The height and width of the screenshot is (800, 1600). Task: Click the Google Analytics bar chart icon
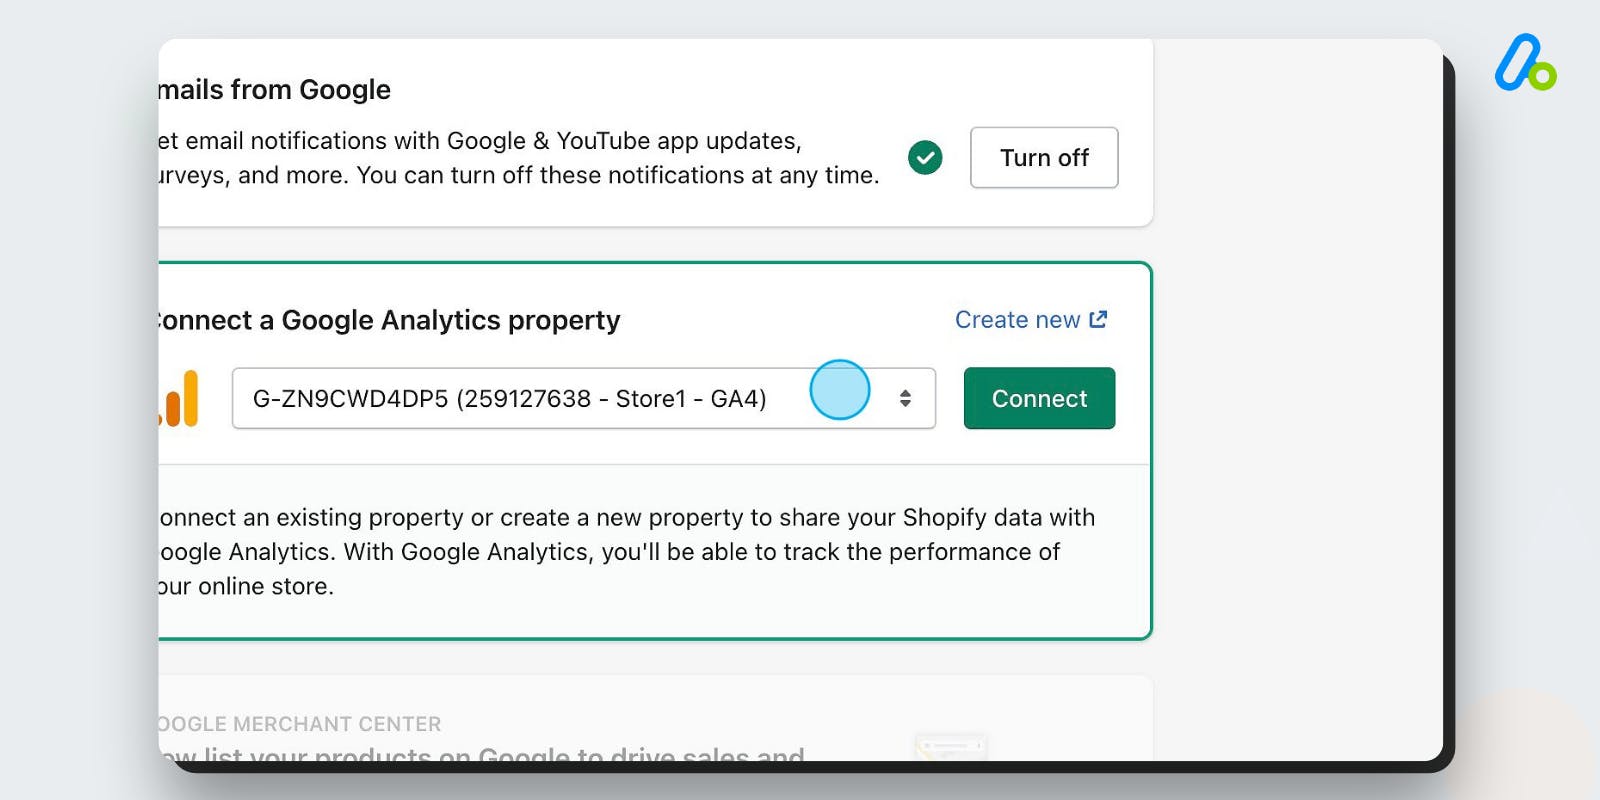pyautogui.click(x=179, y=399)
